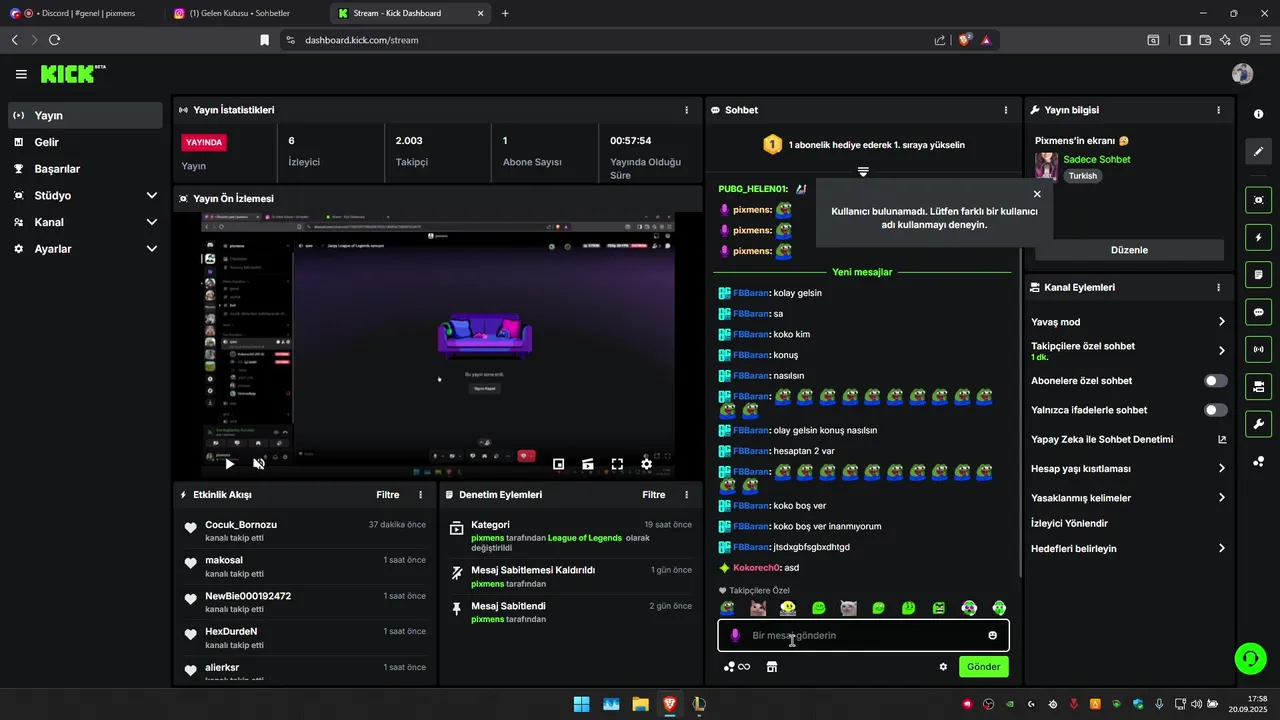Open Yayın bilgisi three-dot menu
This screenshot has width=1280, height=720.
[1218, 110]
